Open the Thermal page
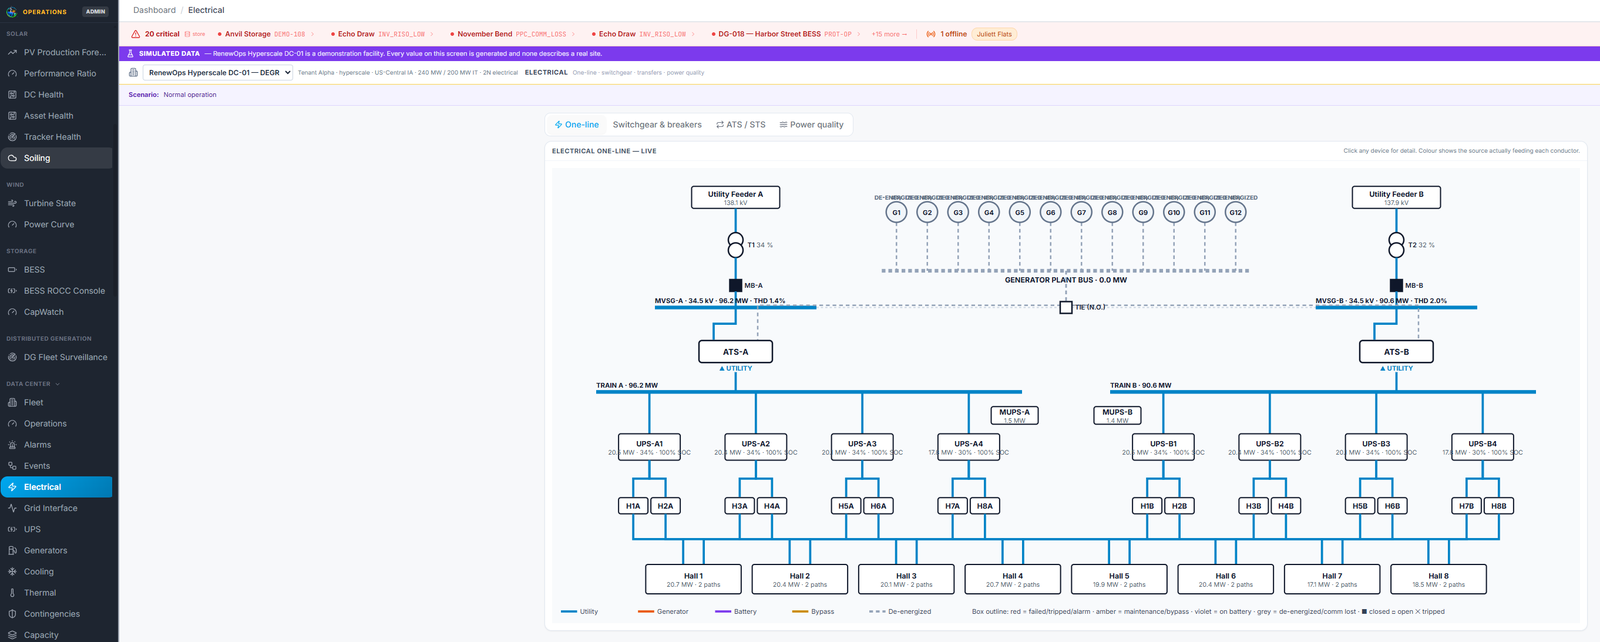This screenshot has width=1600, height=642. 57,593
